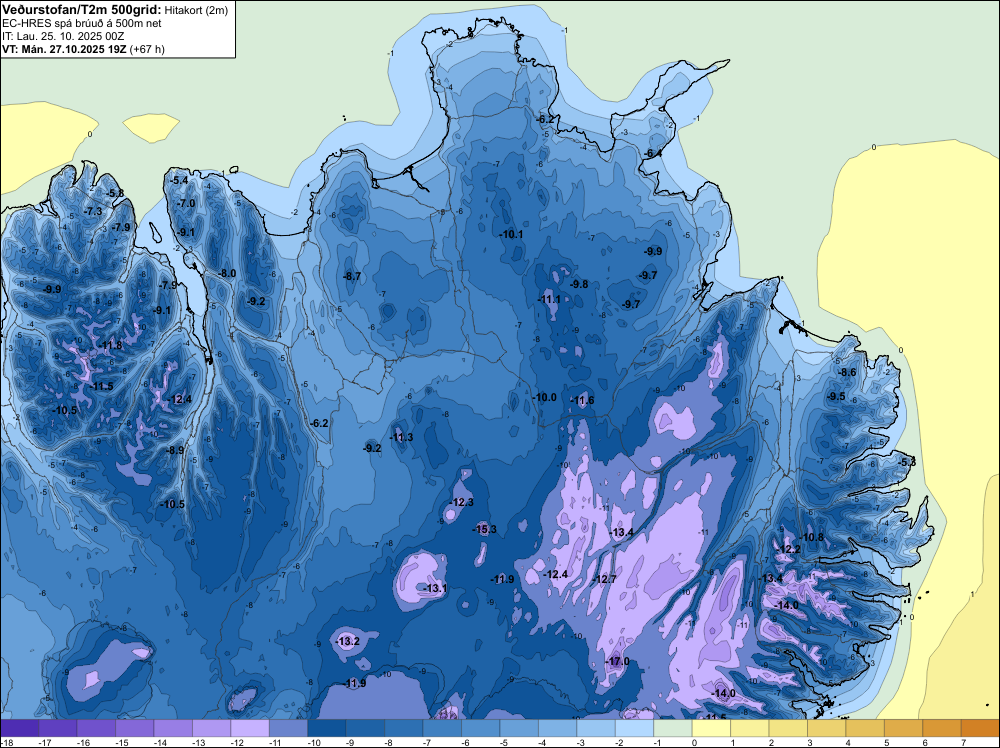This screenshot has height=748, width=1000.
Task: Click the -10.8 temperature value
Action: [812, 537]
